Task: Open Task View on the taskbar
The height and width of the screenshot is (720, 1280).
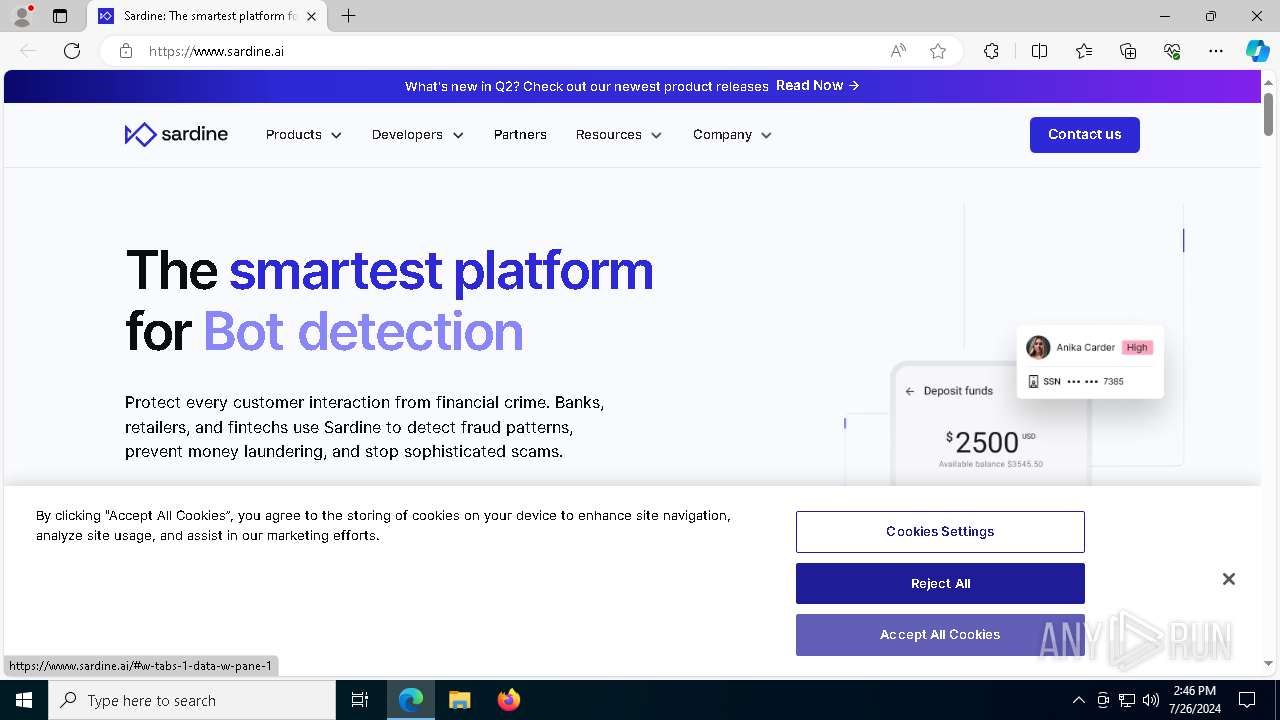Action: click(x=360, y=700)
